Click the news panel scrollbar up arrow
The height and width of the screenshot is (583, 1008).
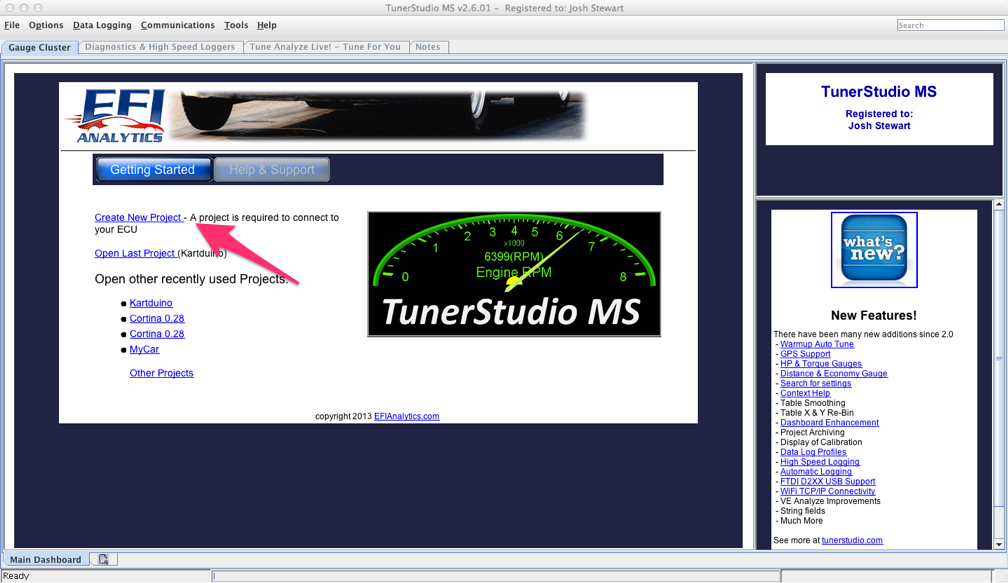(998, 204)
